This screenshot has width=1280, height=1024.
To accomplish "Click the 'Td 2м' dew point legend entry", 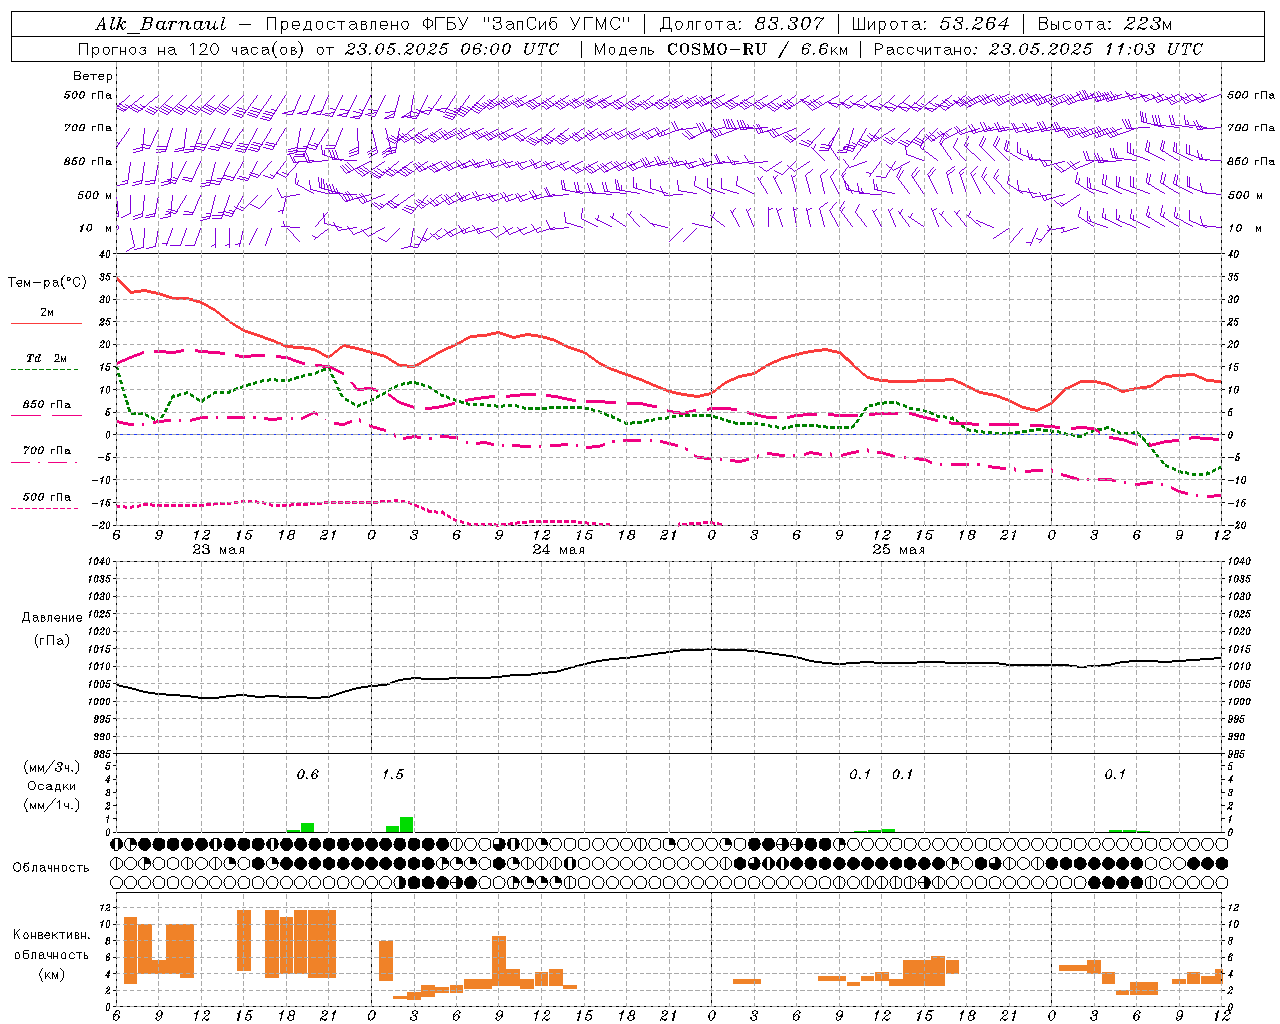I will (x=47, y=358).
